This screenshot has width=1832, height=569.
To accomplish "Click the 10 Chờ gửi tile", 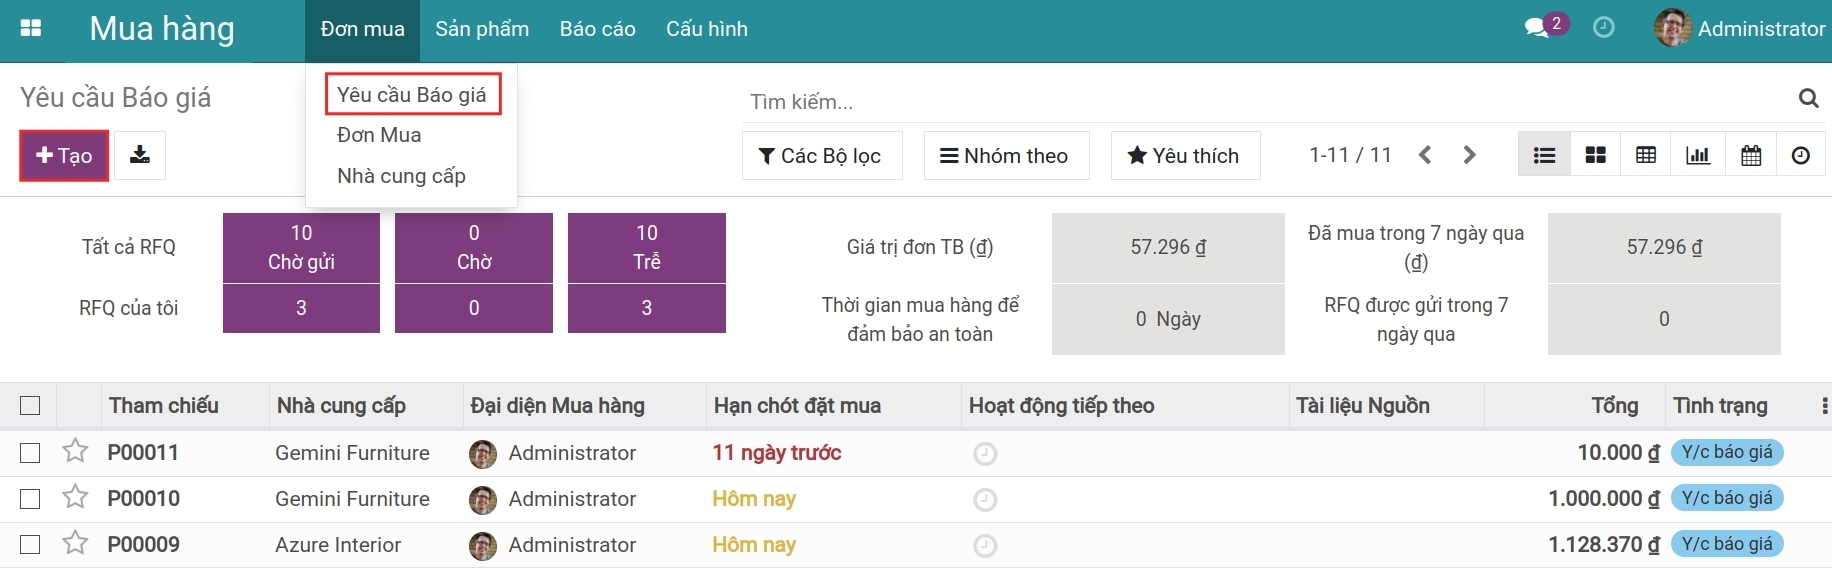I will pos(301,247).
